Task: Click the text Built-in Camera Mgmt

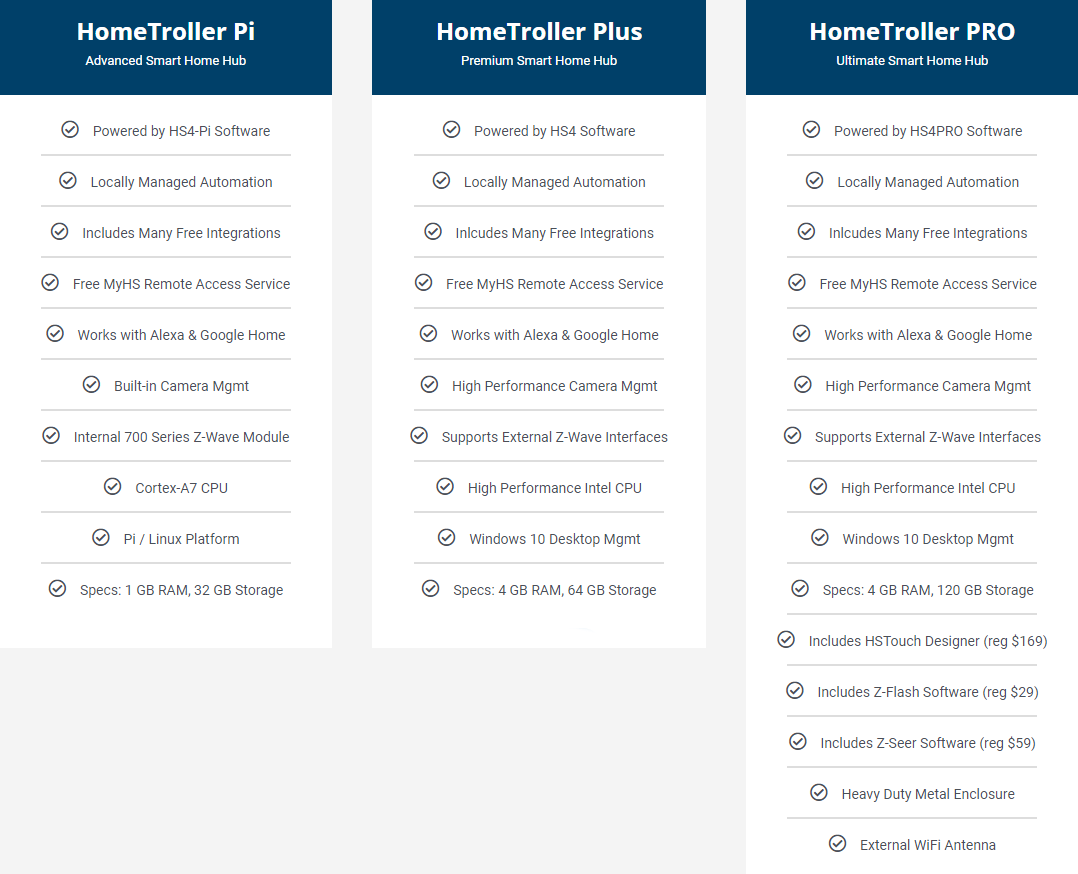Action: point(182,386)
